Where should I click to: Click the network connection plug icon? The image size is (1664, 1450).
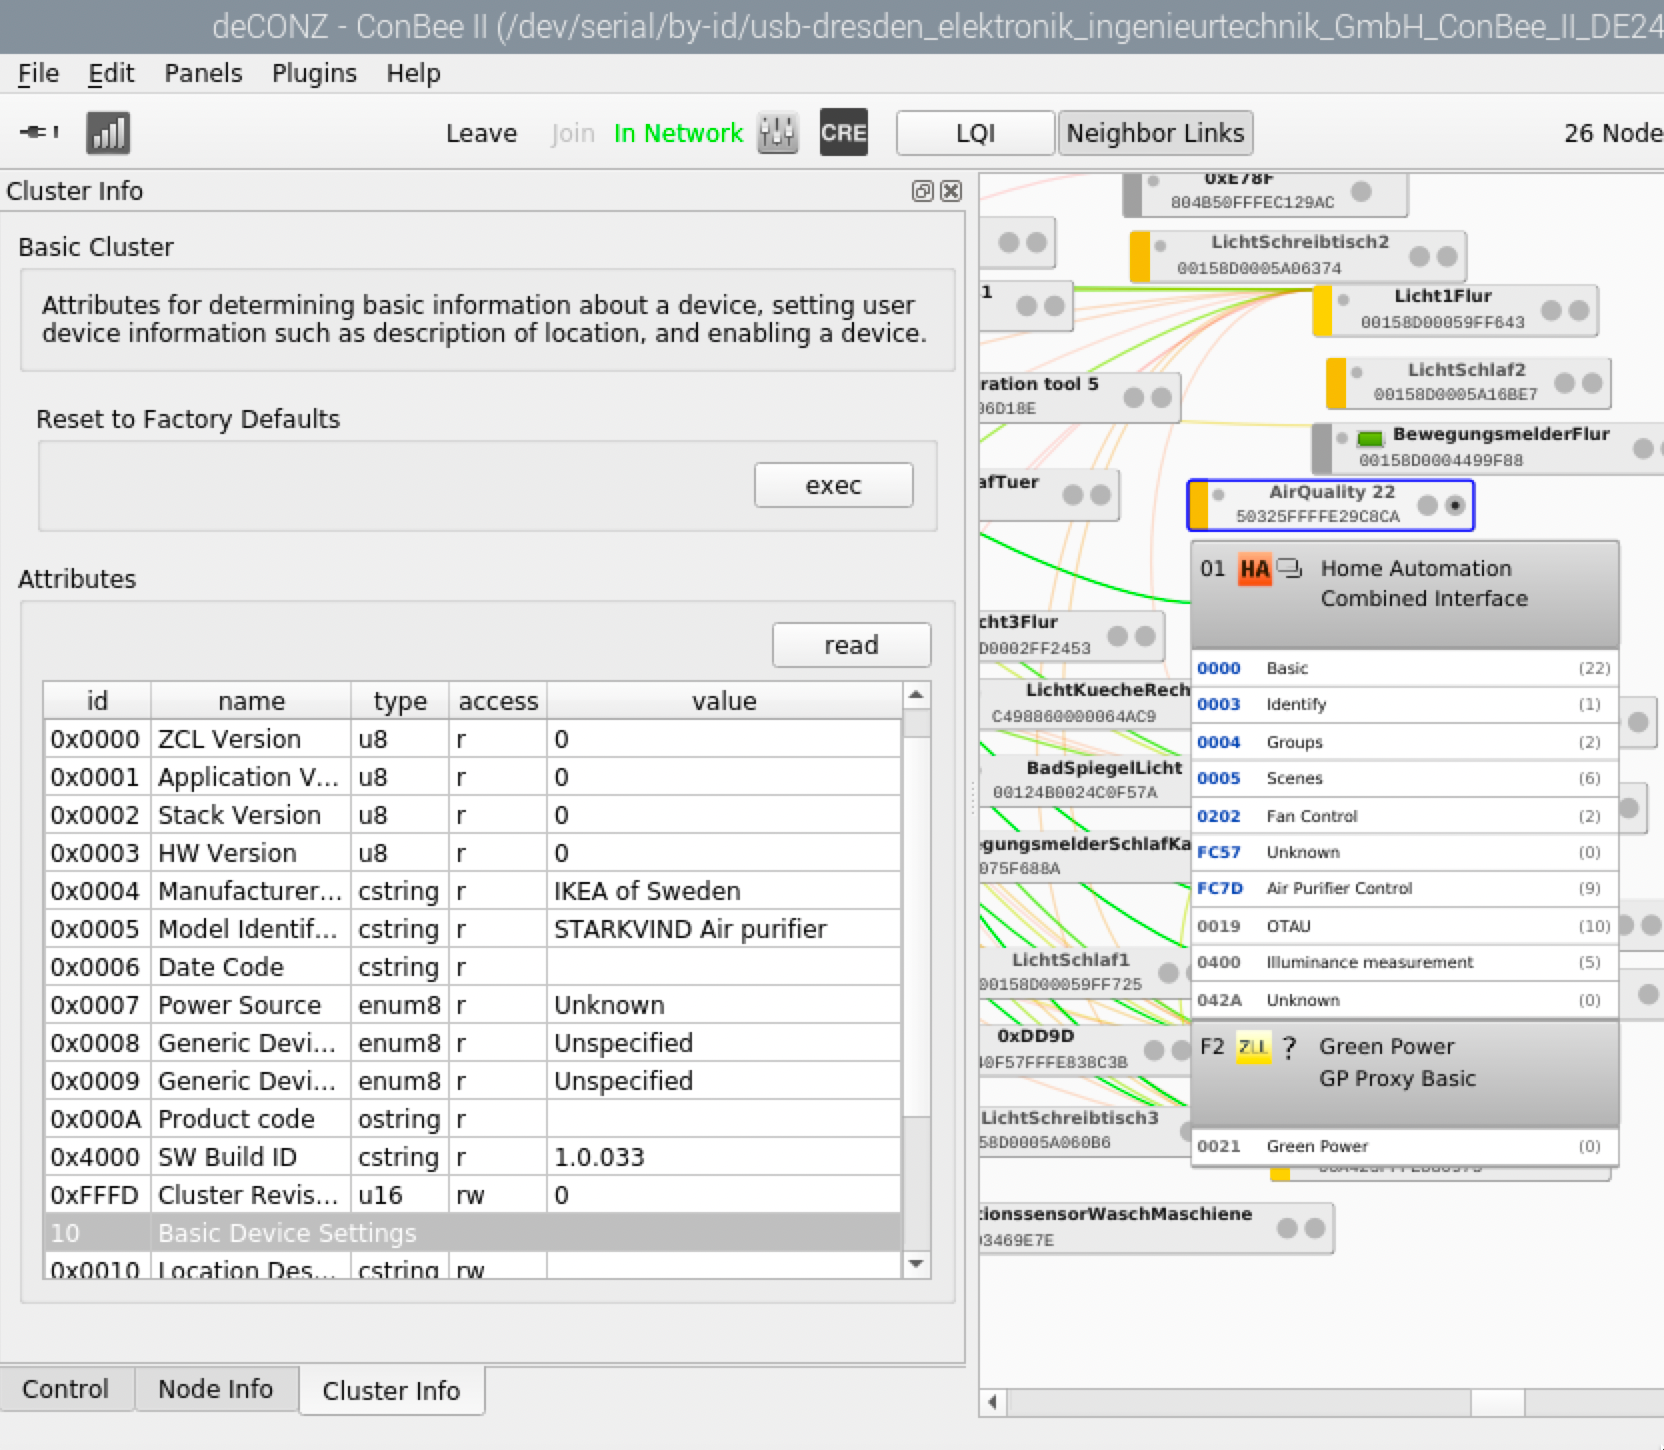39,132
